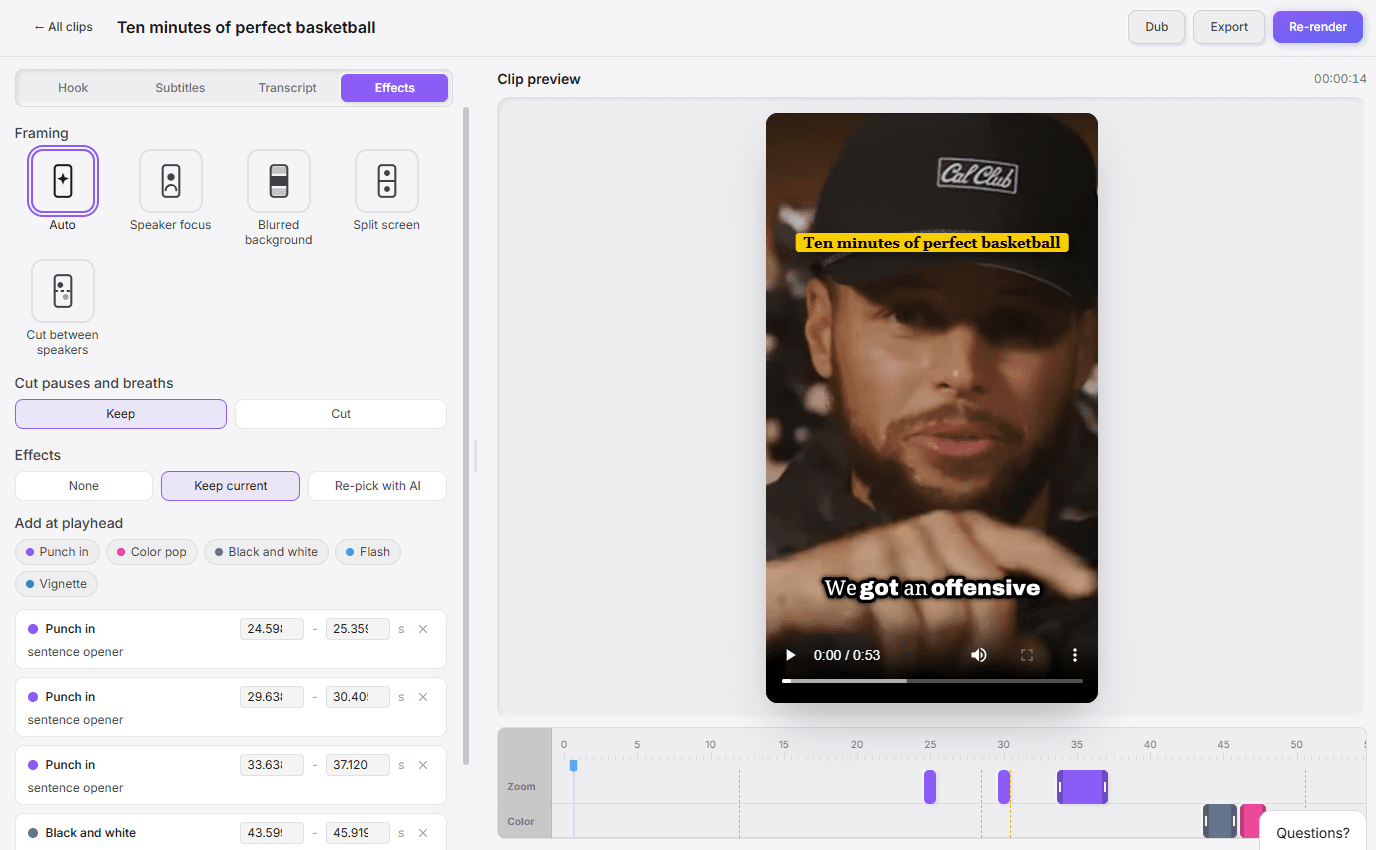This screenshot has width=1376, height=850.
Task: Open the Hook tab
Action: pyautogui.click(x=73, y=88)
